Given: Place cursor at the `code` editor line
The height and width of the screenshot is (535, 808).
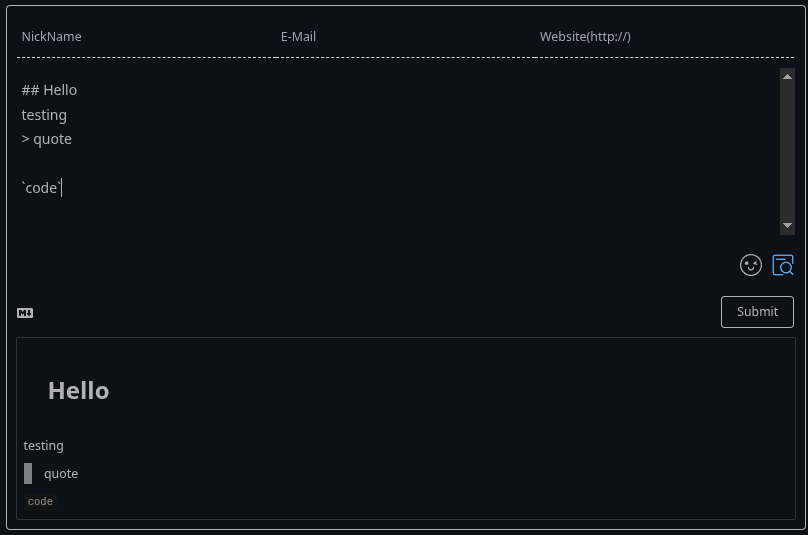Looking at the screenshot, I should pyautogui.click(x=42, y=188).
